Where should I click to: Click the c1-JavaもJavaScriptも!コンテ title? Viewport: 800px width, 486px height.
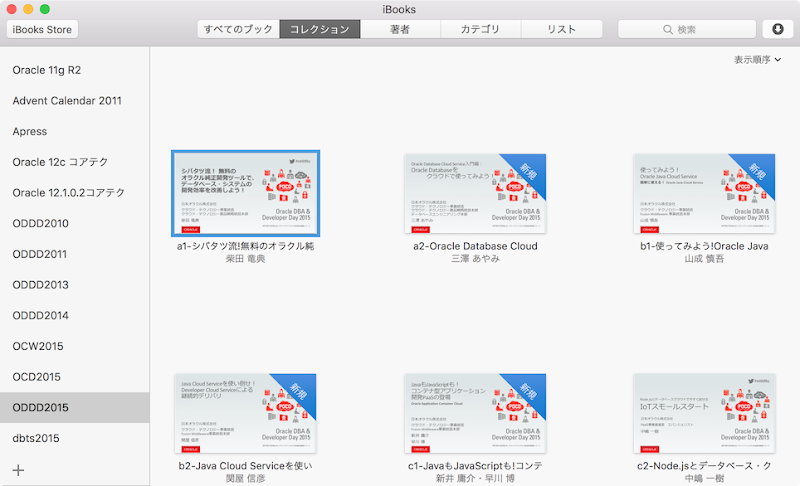coord(475,466)
